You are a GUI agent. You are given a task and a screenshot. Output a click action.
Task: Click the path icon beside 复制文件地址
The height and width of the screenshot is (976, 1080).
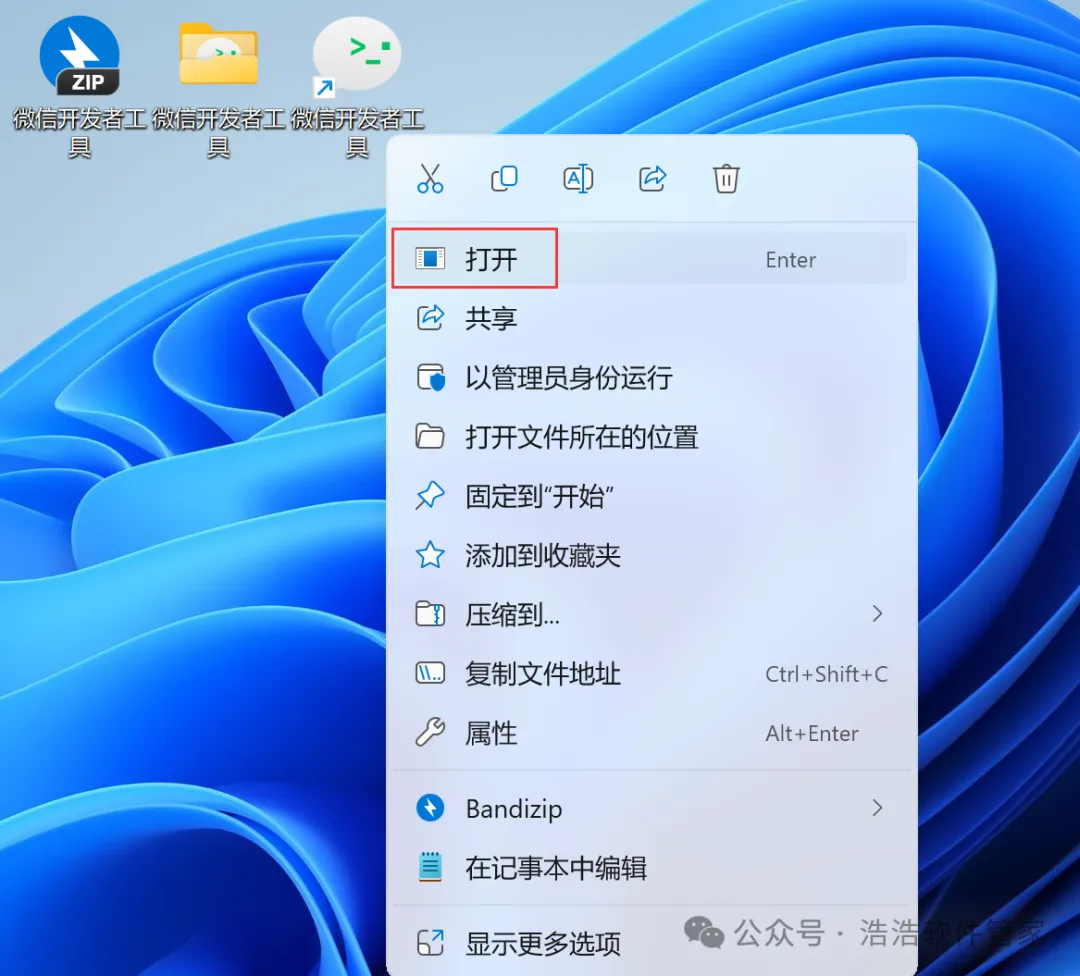pyautogui.click(x=430, y=673)
